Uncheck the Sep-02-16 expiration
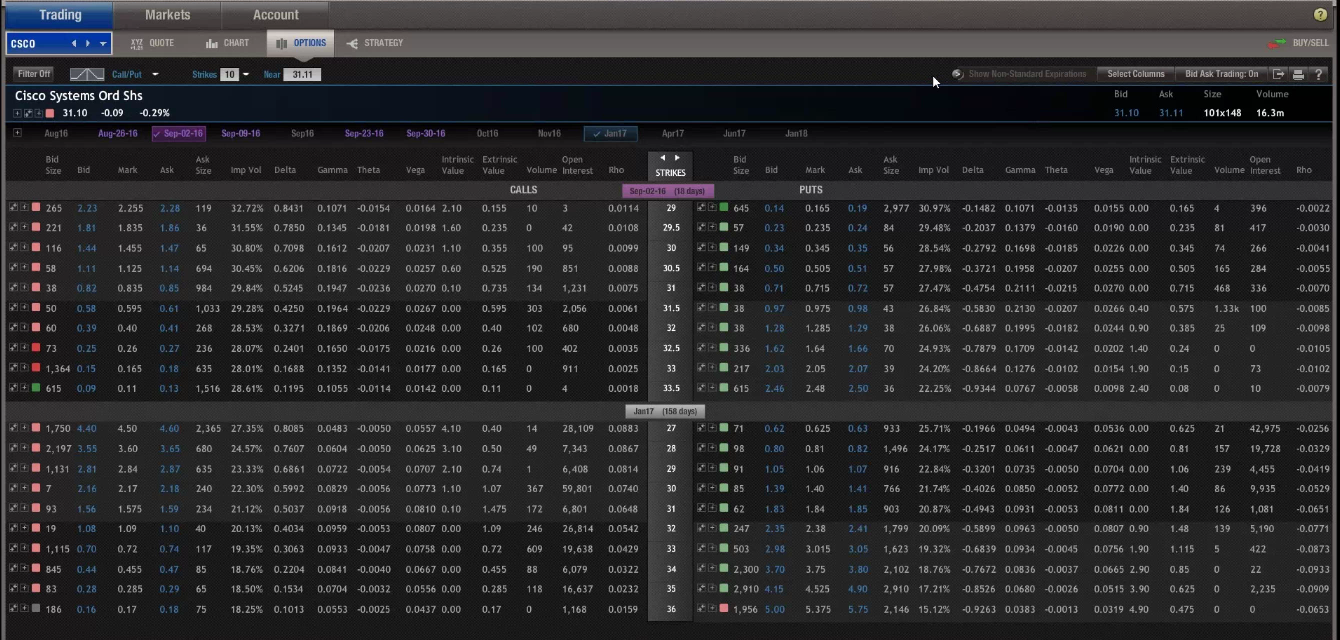Screen dimensions: 1340x640 tap(178, 133)
